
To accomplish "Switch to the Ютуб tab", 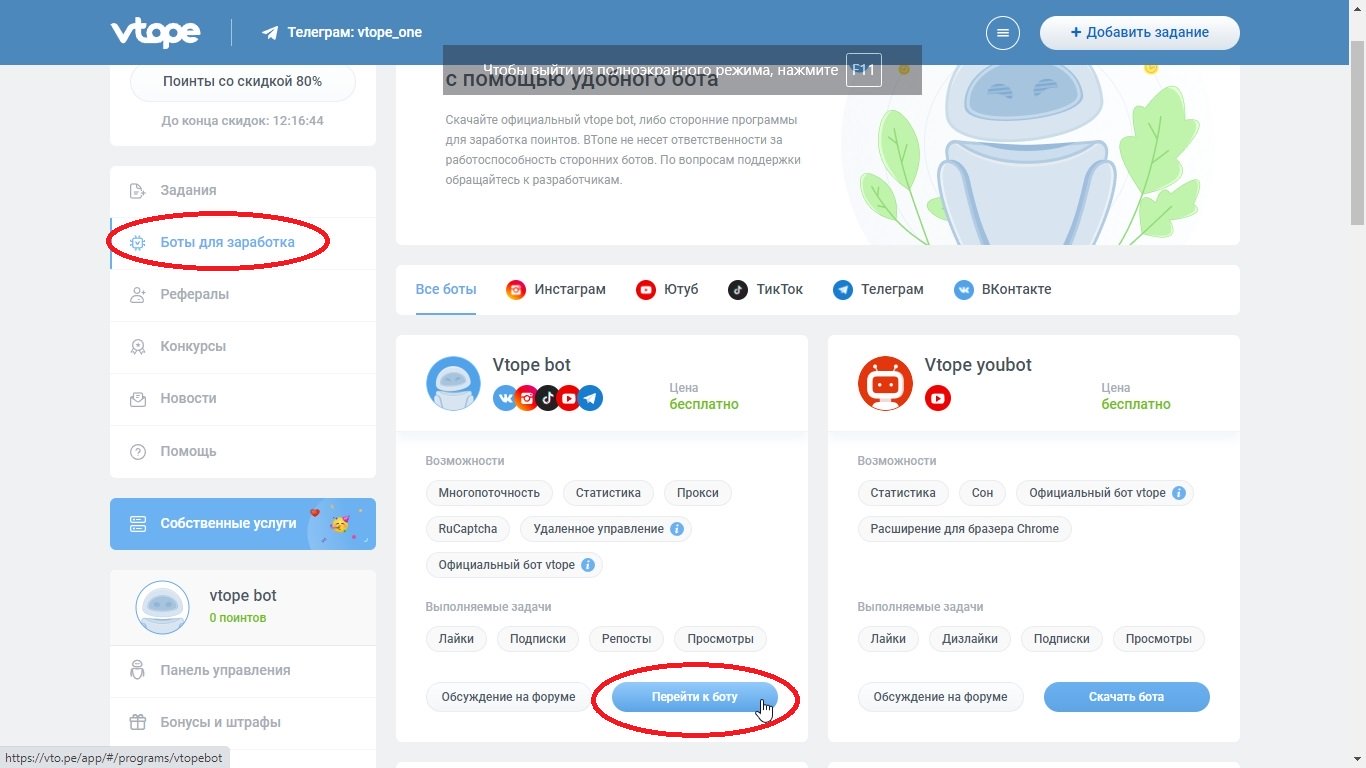I will pyautogui.click(x=667, y=290).
